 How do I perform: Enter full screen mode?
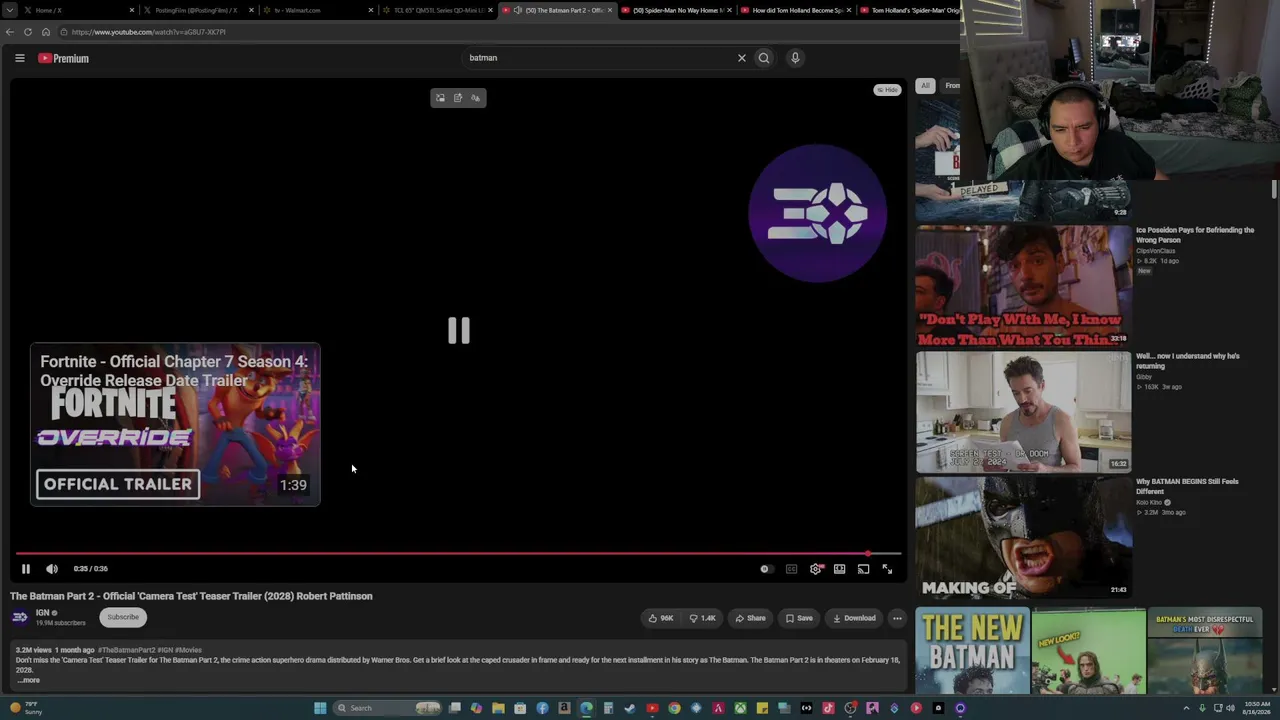pyautogui.click(x=887, y=569)
